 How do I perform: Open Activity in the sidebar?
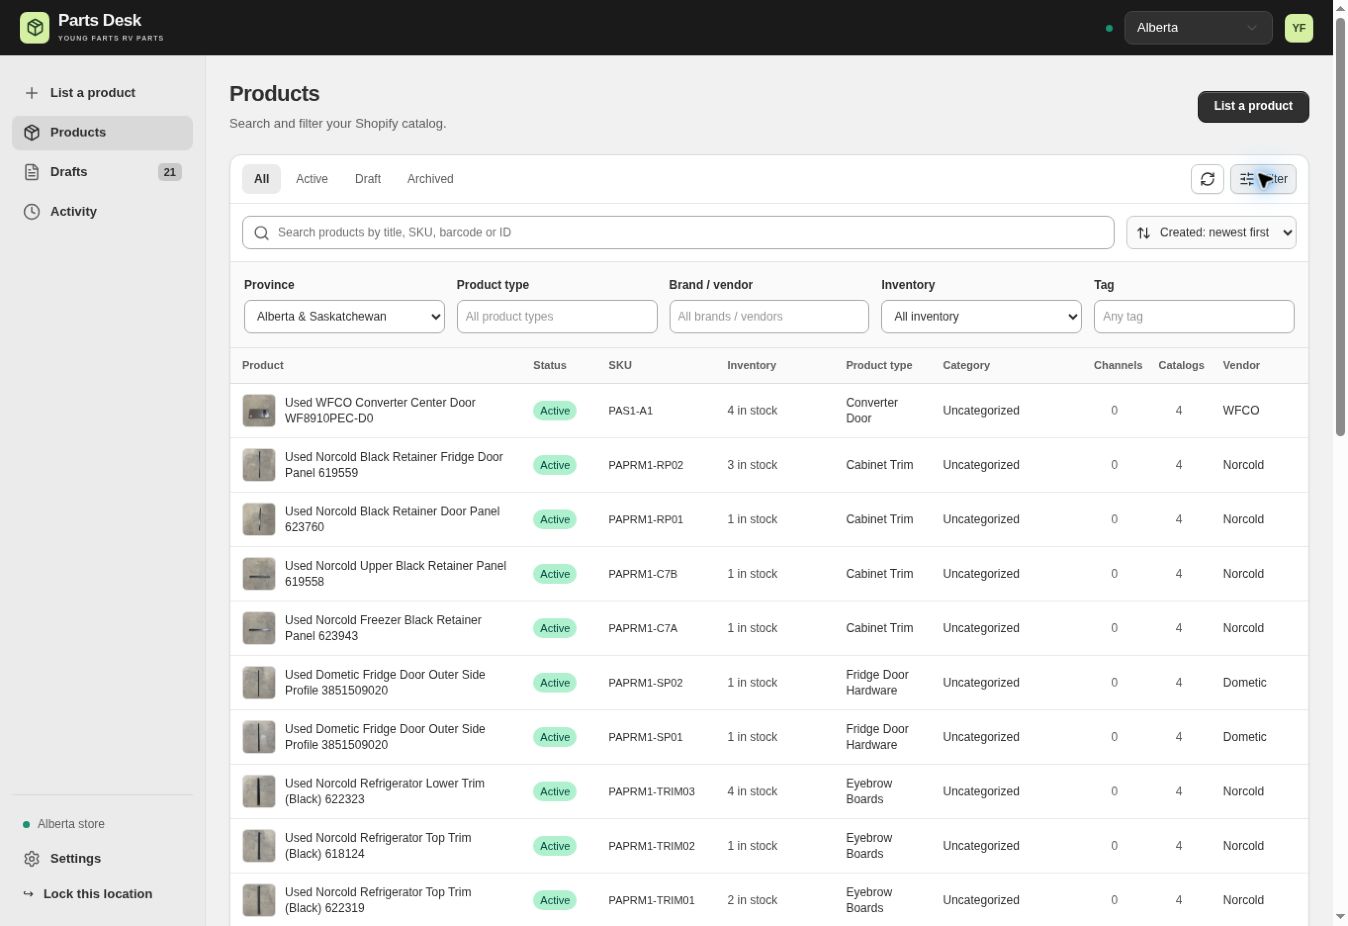click(x=102, y=212)
